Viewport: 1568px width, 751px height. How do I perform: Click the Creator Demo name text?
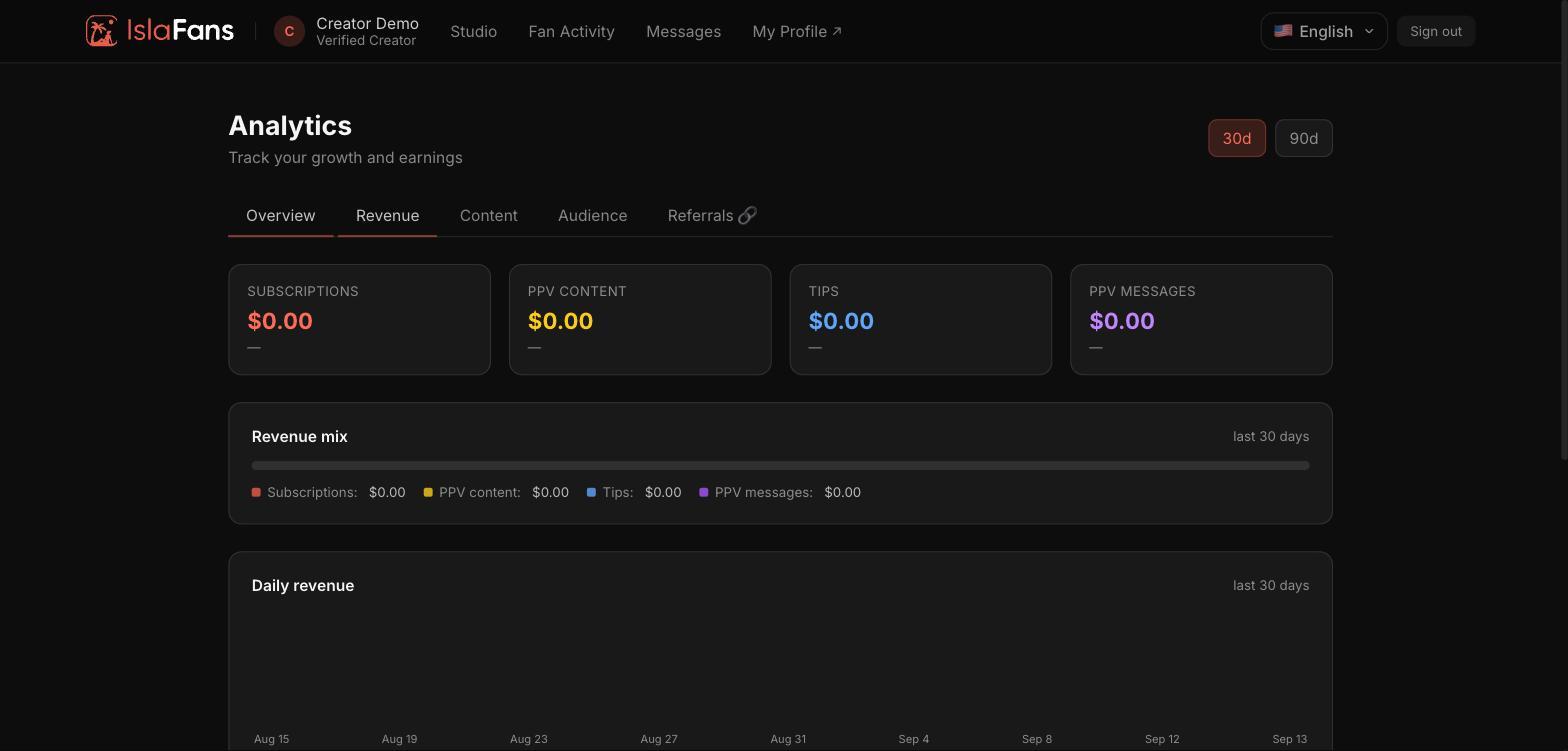pyautogui.click(x=367, y=23)
